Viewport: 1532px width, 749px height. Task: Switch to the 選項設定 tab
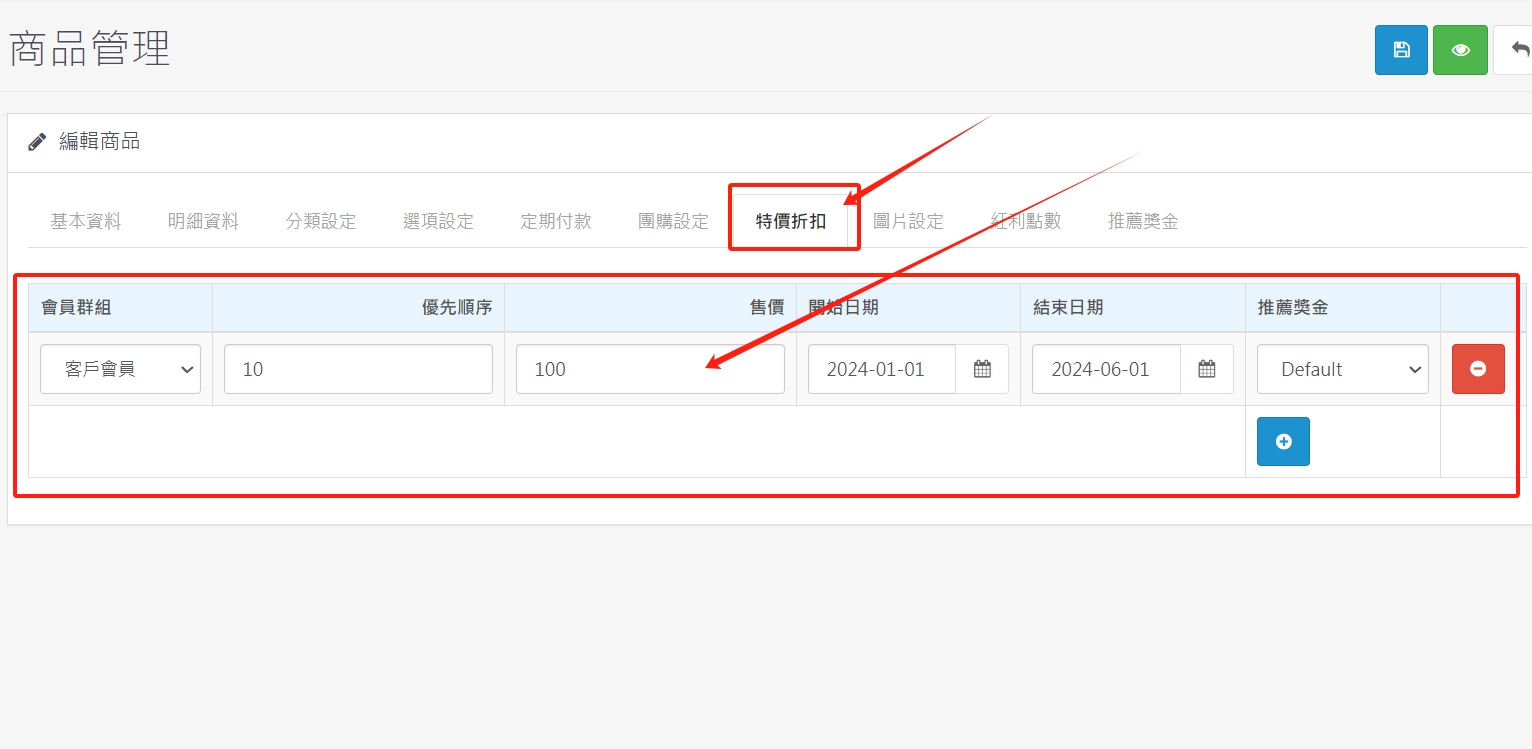pyautogui.click(x=438, y=221)
